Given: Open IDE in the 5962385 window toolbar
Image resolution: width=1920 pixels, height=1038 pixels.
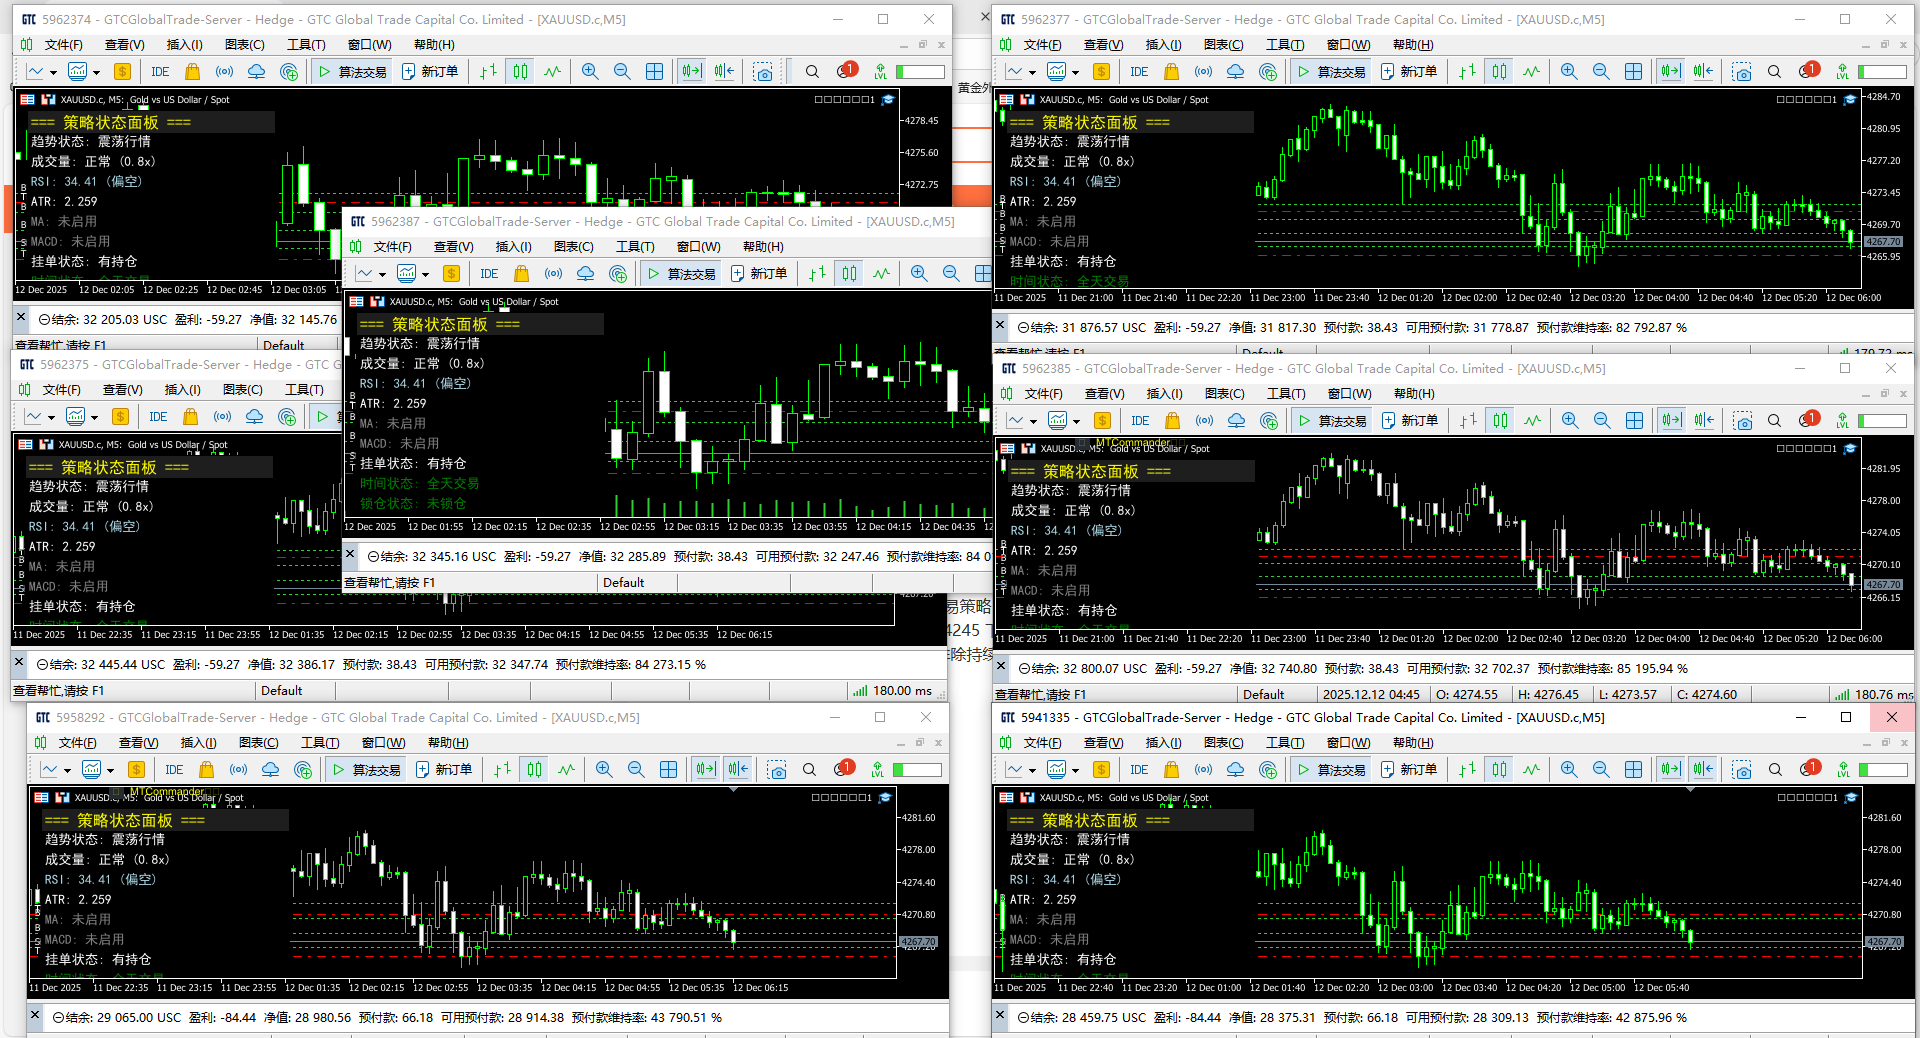Looking at the screenshot, I should [1140, 421].
